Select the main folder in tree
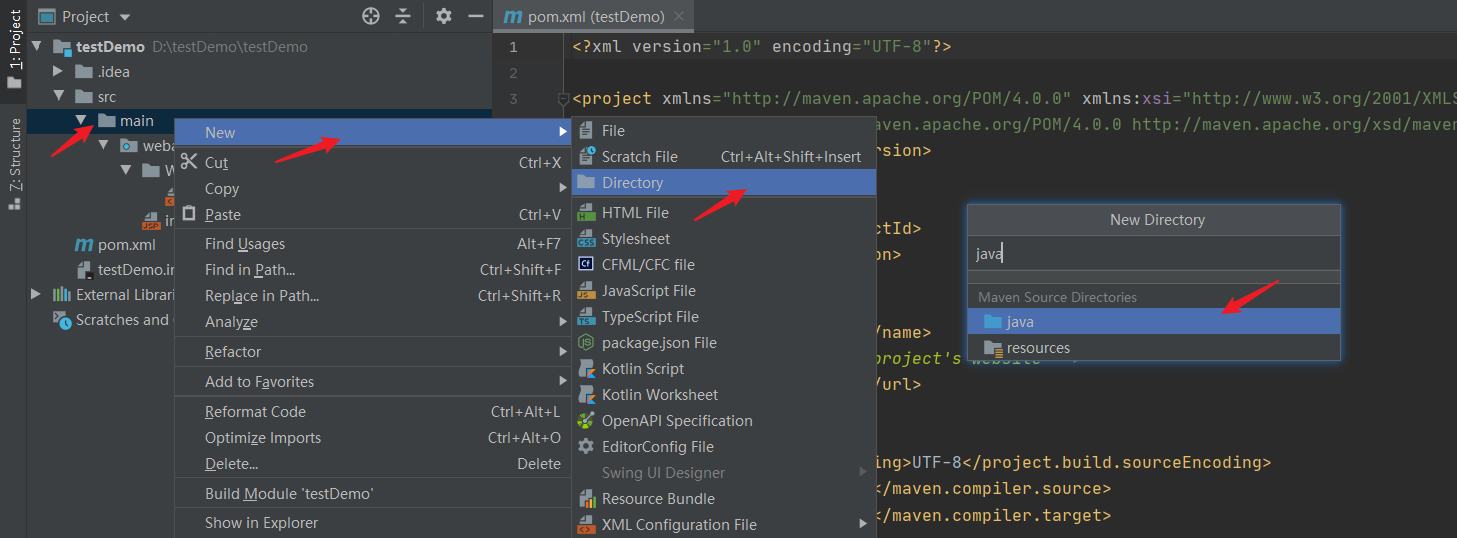The image size is (1457, 538). 126,121
